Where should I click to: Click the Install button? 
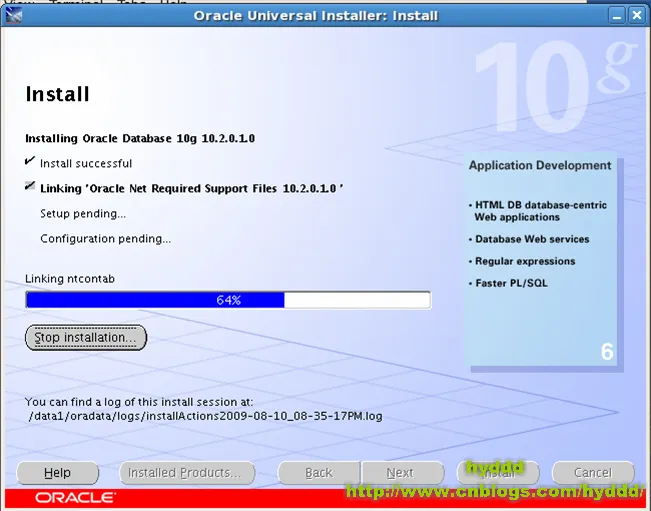[x=498, y=473]
